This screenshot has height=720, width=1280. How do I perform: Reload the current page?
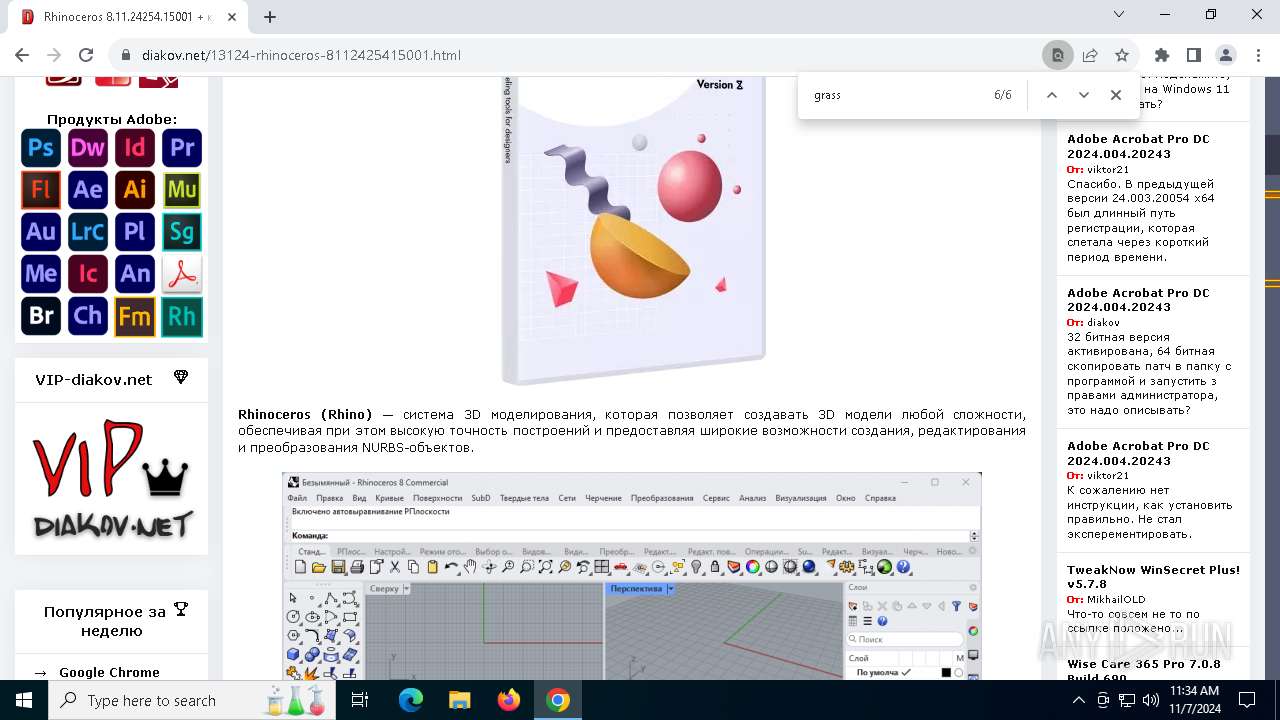pyautogui.click(x=86, y=55)
